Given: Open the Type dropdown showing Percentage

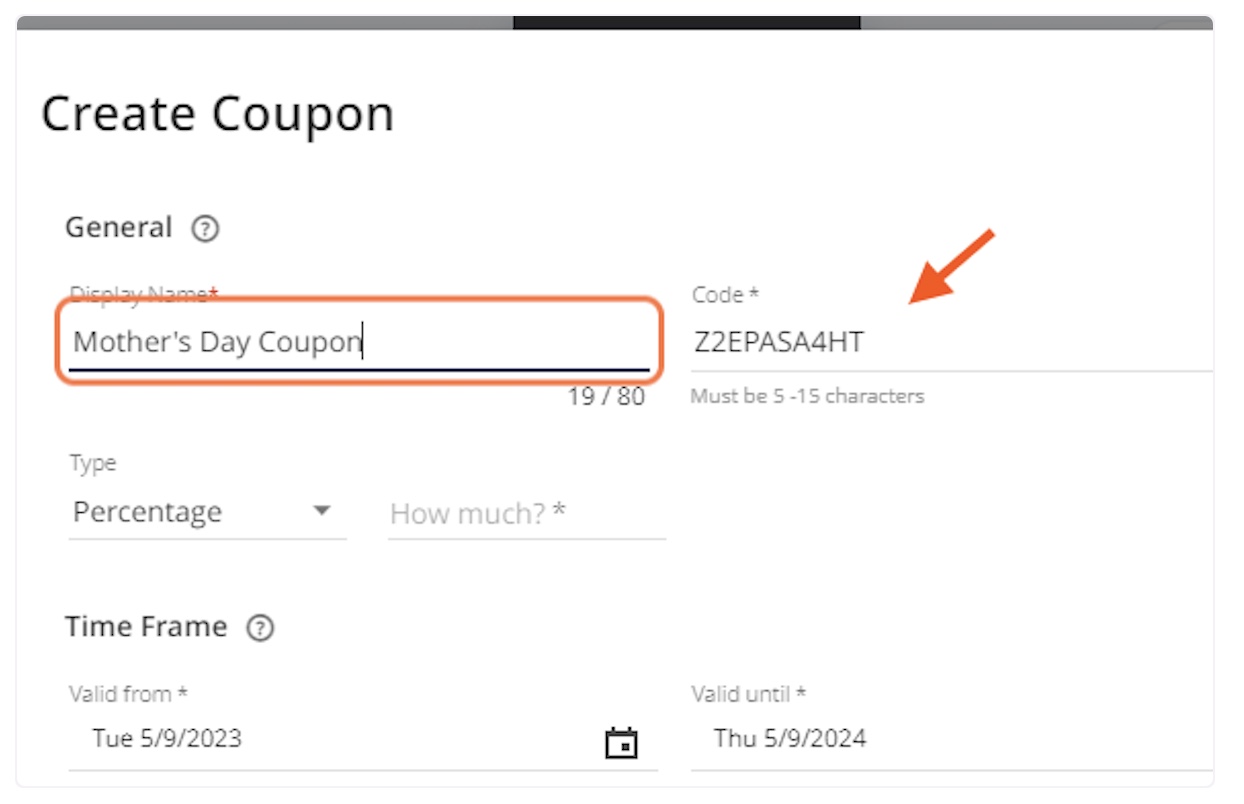Looking at the screenshot, I should point(207,512).
